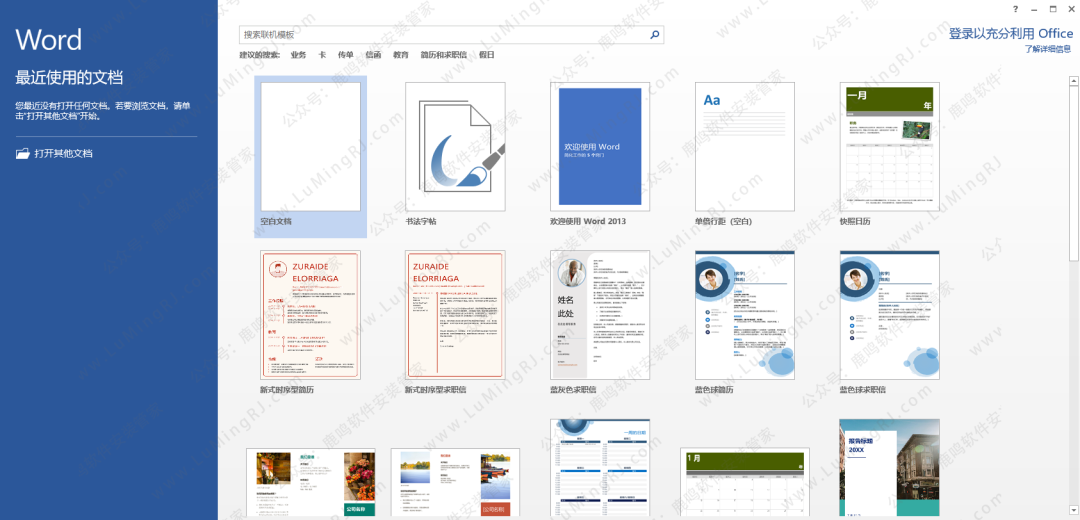Choose the 蓝色球求职信 cover letter template

coord(889,322)
